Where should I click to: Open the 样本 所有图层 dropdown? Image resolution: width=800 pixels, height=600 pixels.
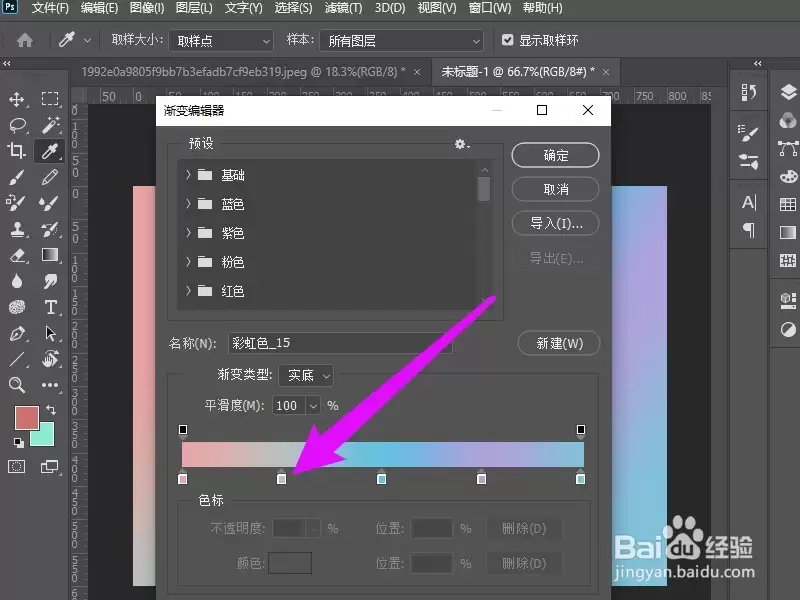pos(402,40)
